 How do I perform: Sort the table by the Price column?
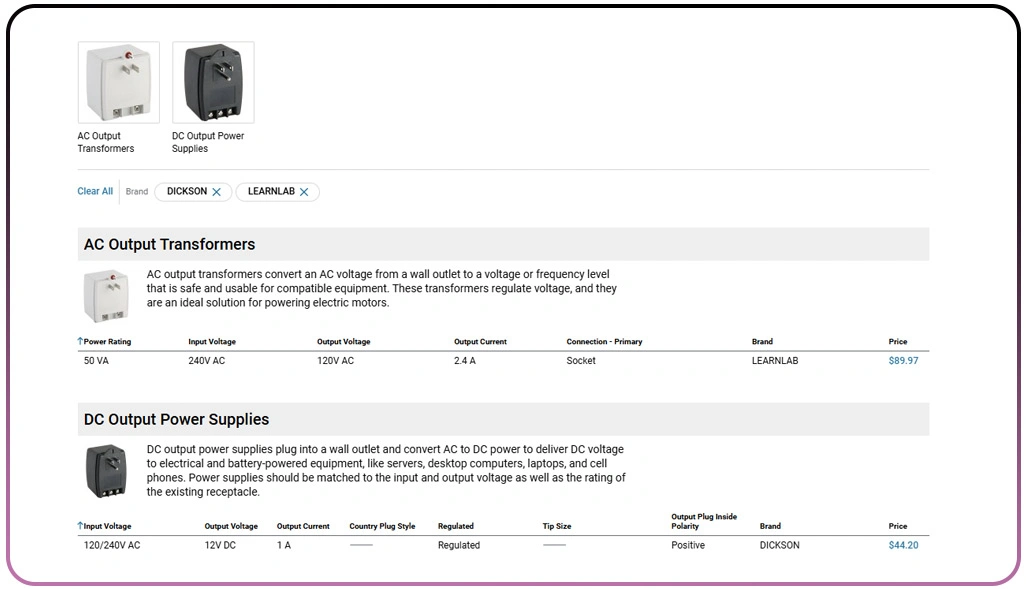[x=897, y=341]
